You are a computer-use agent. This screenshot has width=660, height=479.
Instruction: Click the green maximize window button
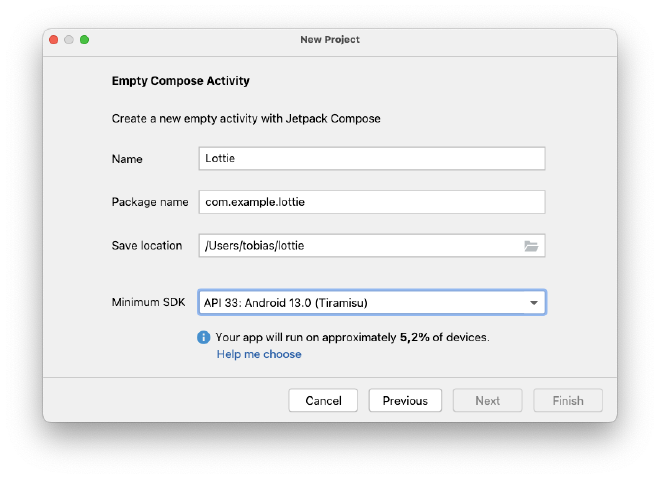(85, 39)
